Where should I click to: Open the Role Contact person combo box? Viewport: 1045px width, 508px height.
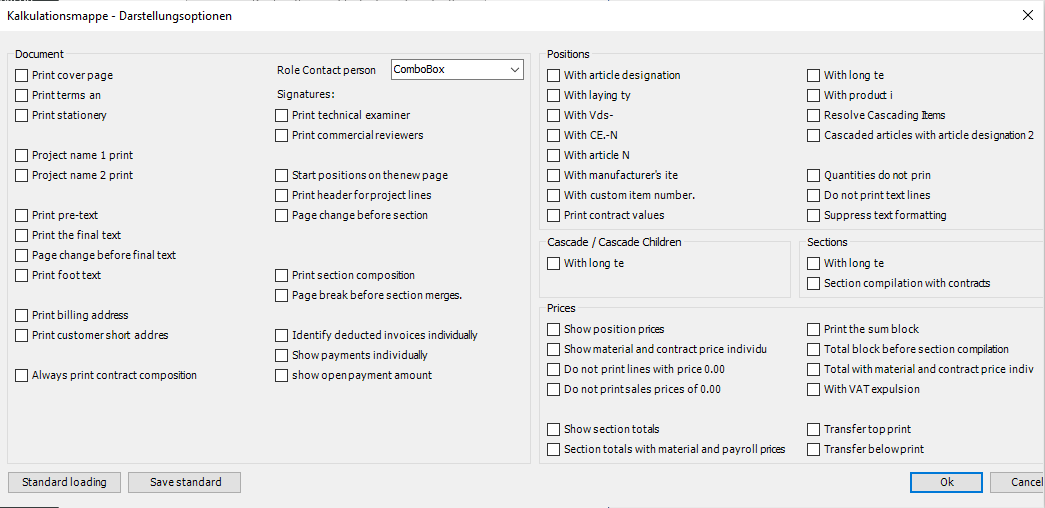coord(457,69)
